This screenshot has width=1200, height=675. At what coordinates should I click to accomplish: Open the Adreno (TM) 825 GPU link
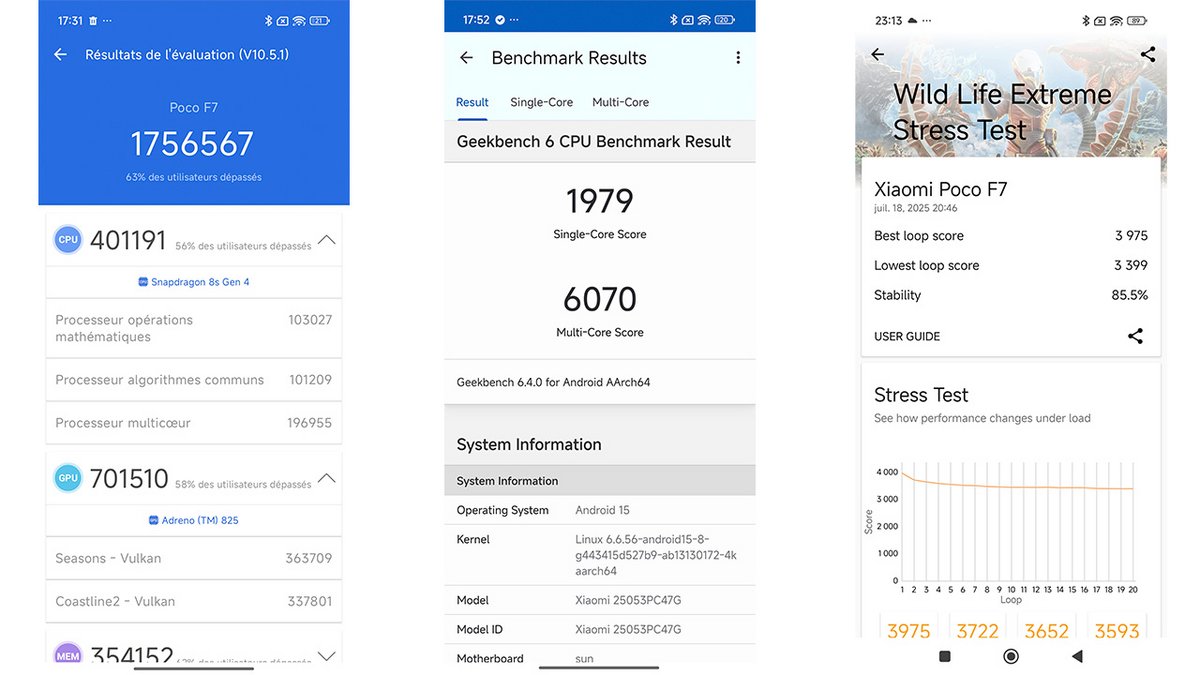(x=194, y=520)
